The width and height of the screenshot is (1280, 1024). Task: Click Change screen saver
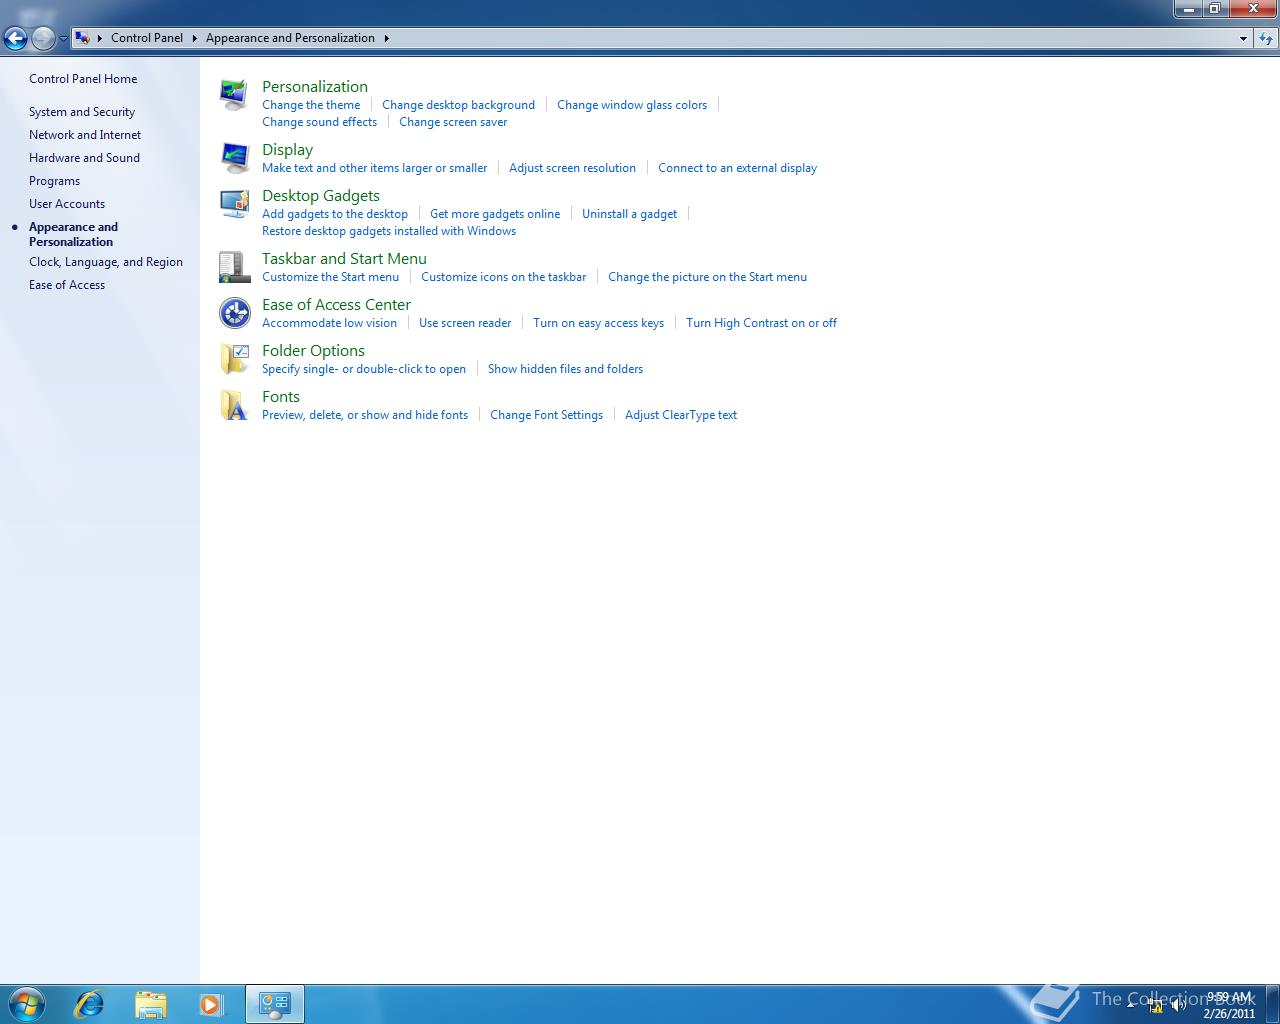[x=453, y=122]
